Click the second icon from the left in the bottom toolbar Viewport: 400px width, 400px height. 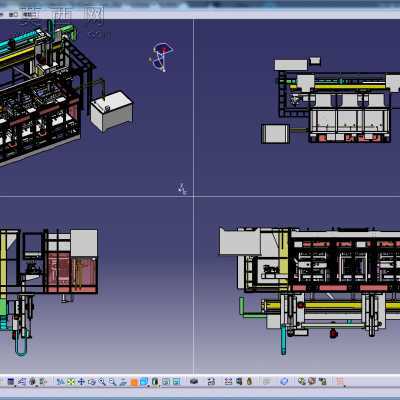coord(22,381)
